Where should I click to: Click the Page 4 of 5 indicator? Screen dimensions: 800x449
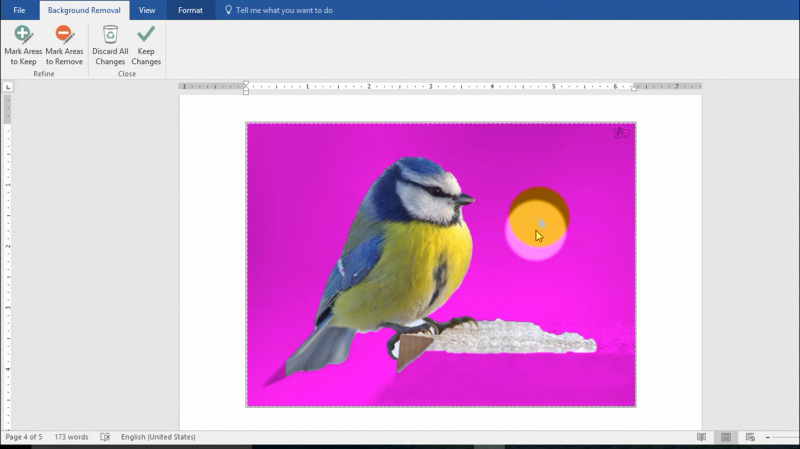point(24,437)
